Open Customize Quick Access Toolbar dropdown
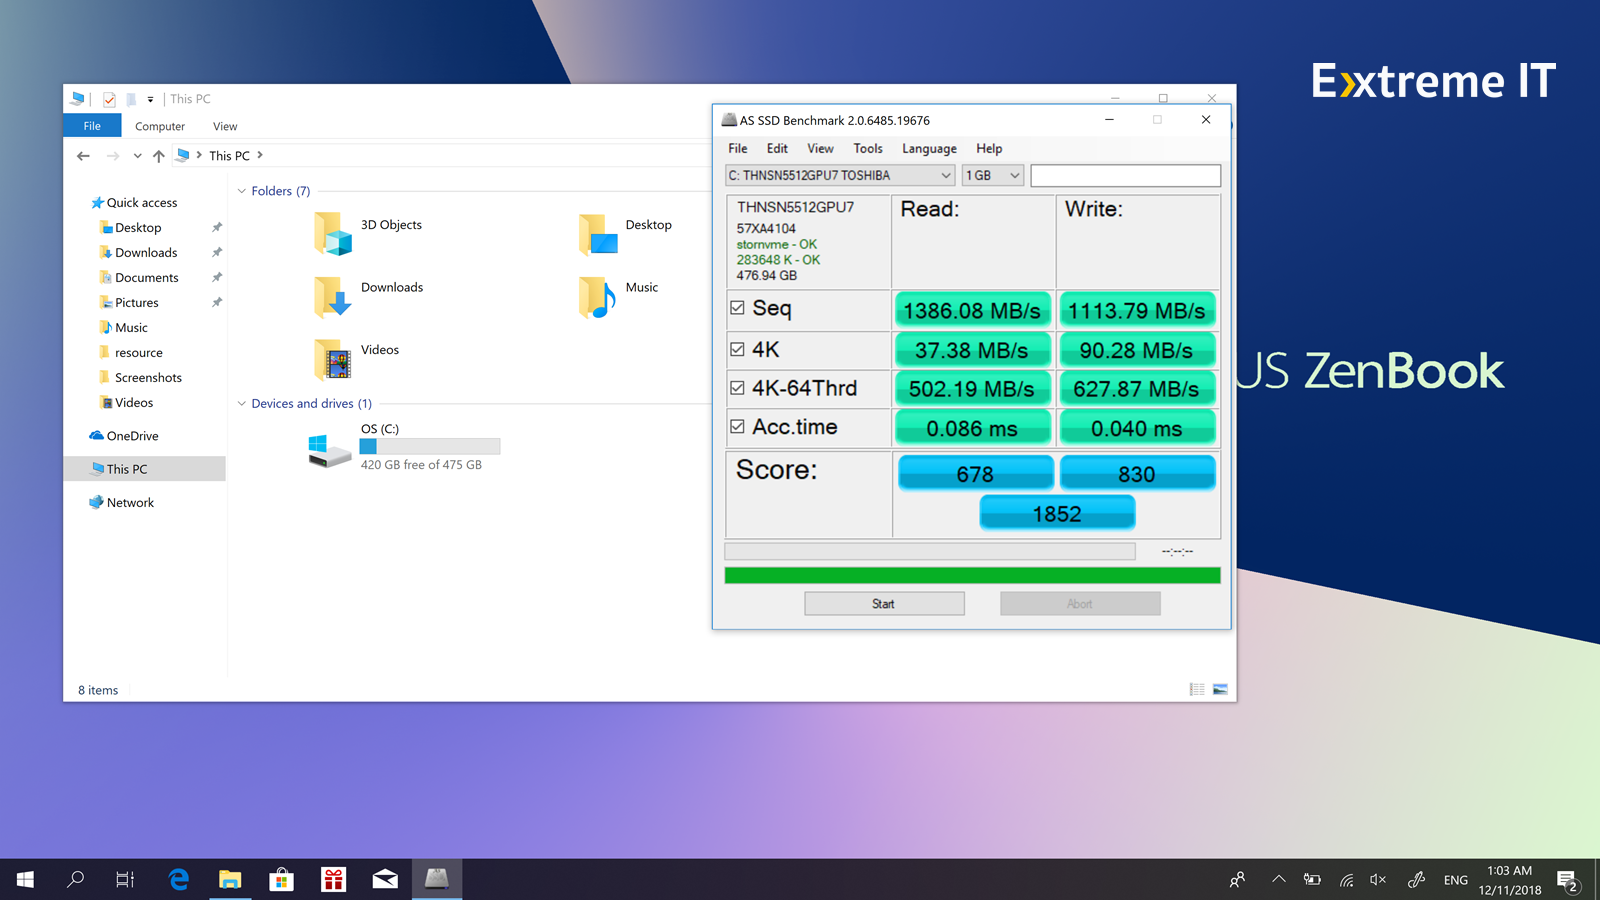This screenshot has height=900, width=1600. point(150,99)
